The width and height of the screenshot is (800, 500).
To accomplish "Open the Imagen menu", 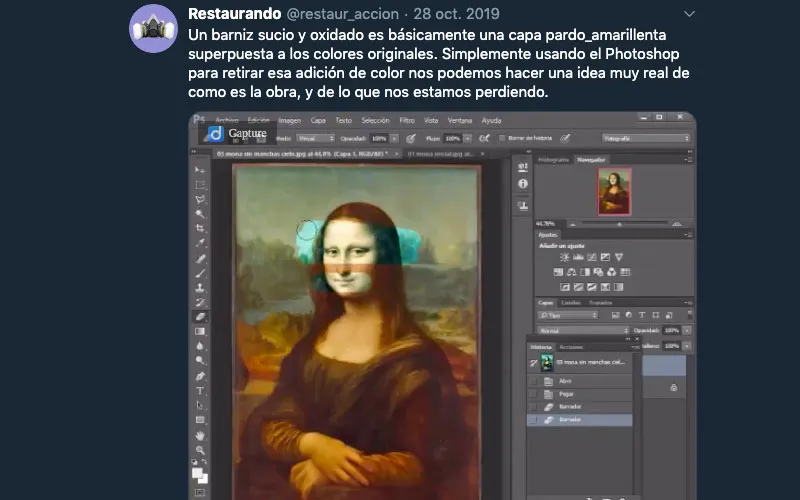I will (289, 120).
